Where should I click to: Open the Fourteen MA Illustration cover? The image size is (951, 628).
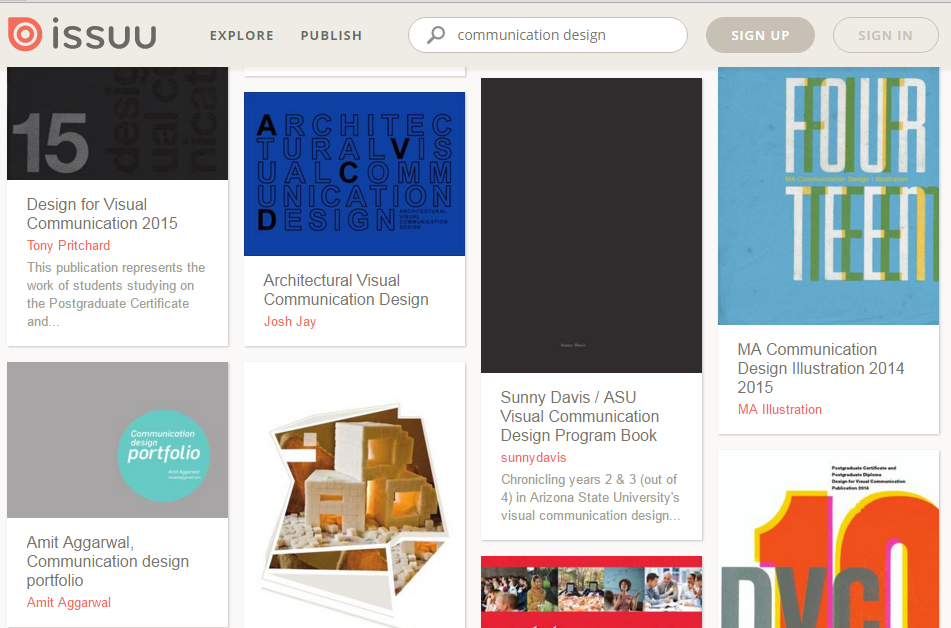(828, 196)
